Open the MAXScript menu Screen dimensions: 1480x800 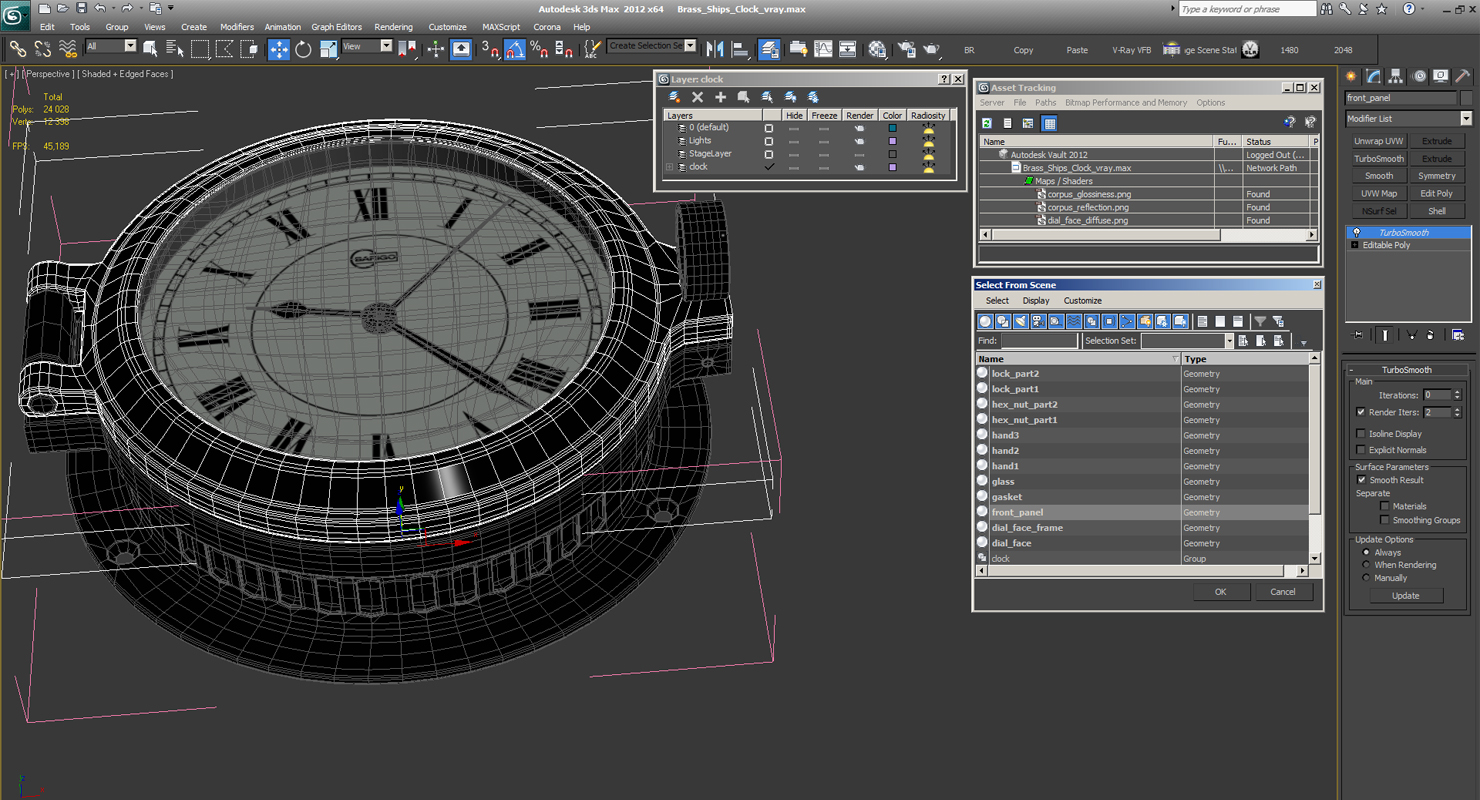(x=501, y=27)
